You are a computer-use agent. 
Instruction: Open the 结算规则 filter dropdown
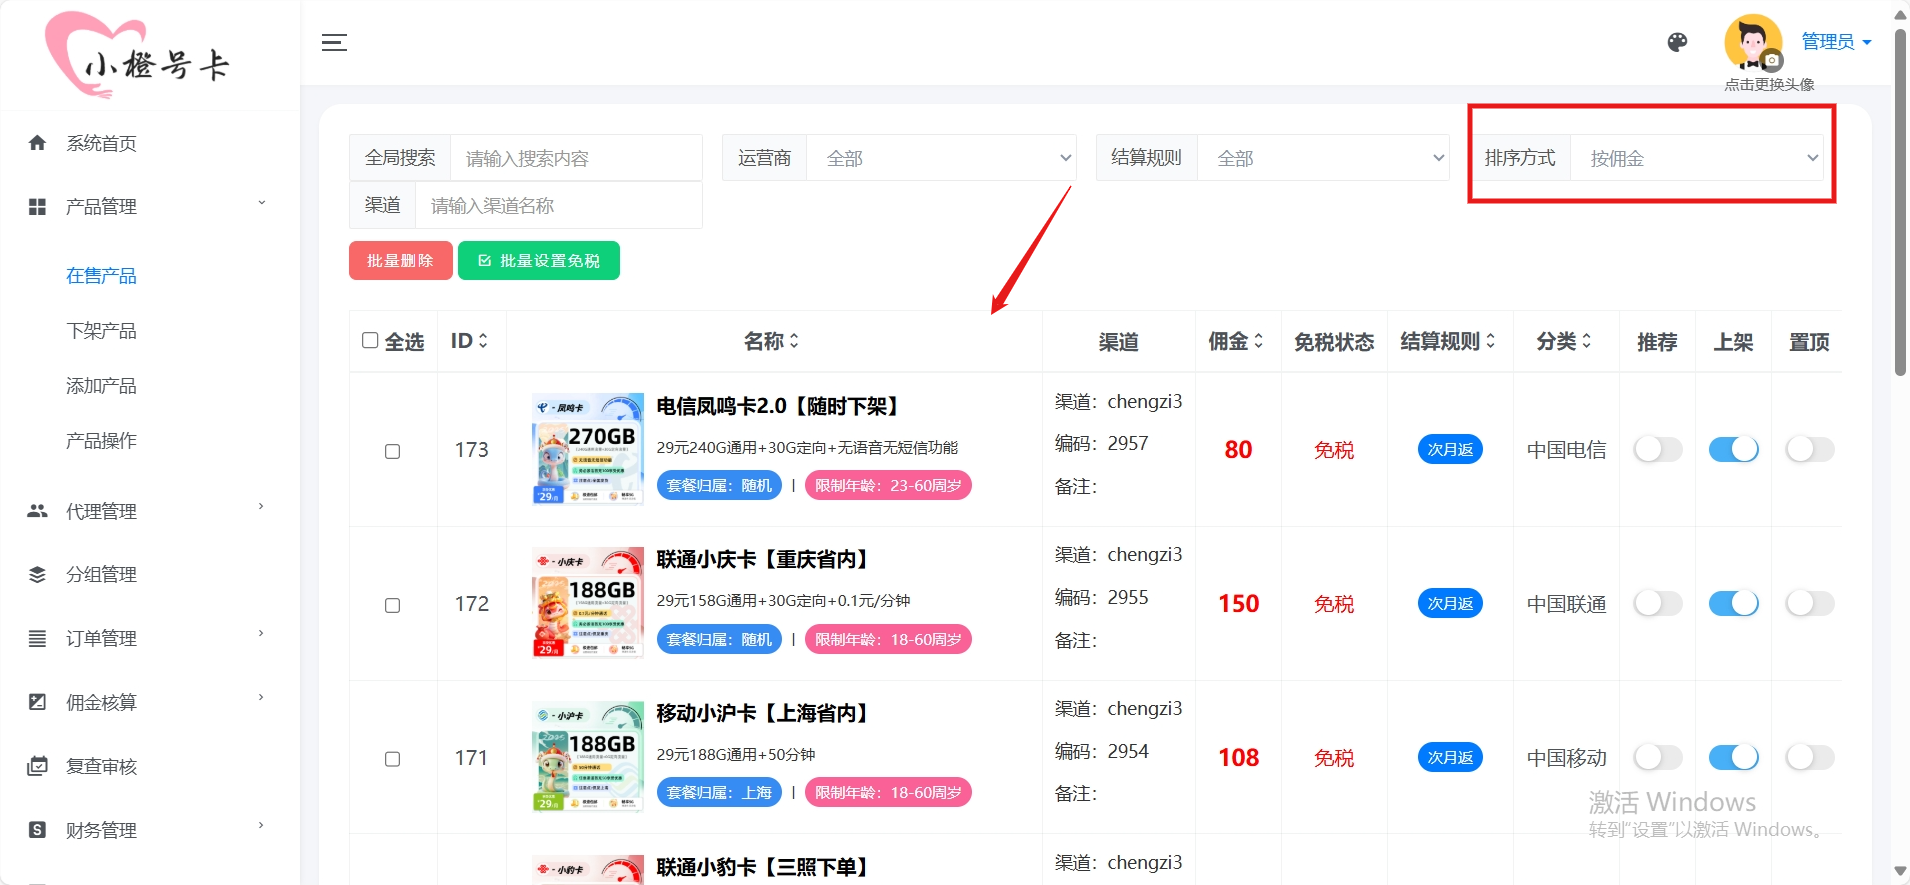tap(1323, 158)
